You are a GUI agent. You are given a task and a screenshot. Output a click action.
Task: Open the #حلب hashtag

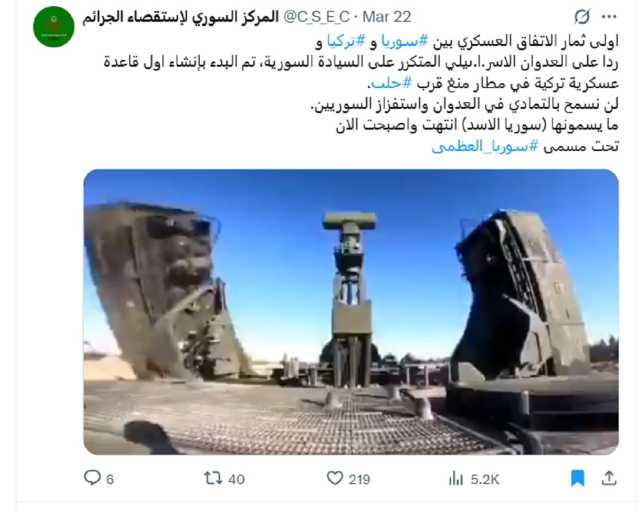point(390,83)
